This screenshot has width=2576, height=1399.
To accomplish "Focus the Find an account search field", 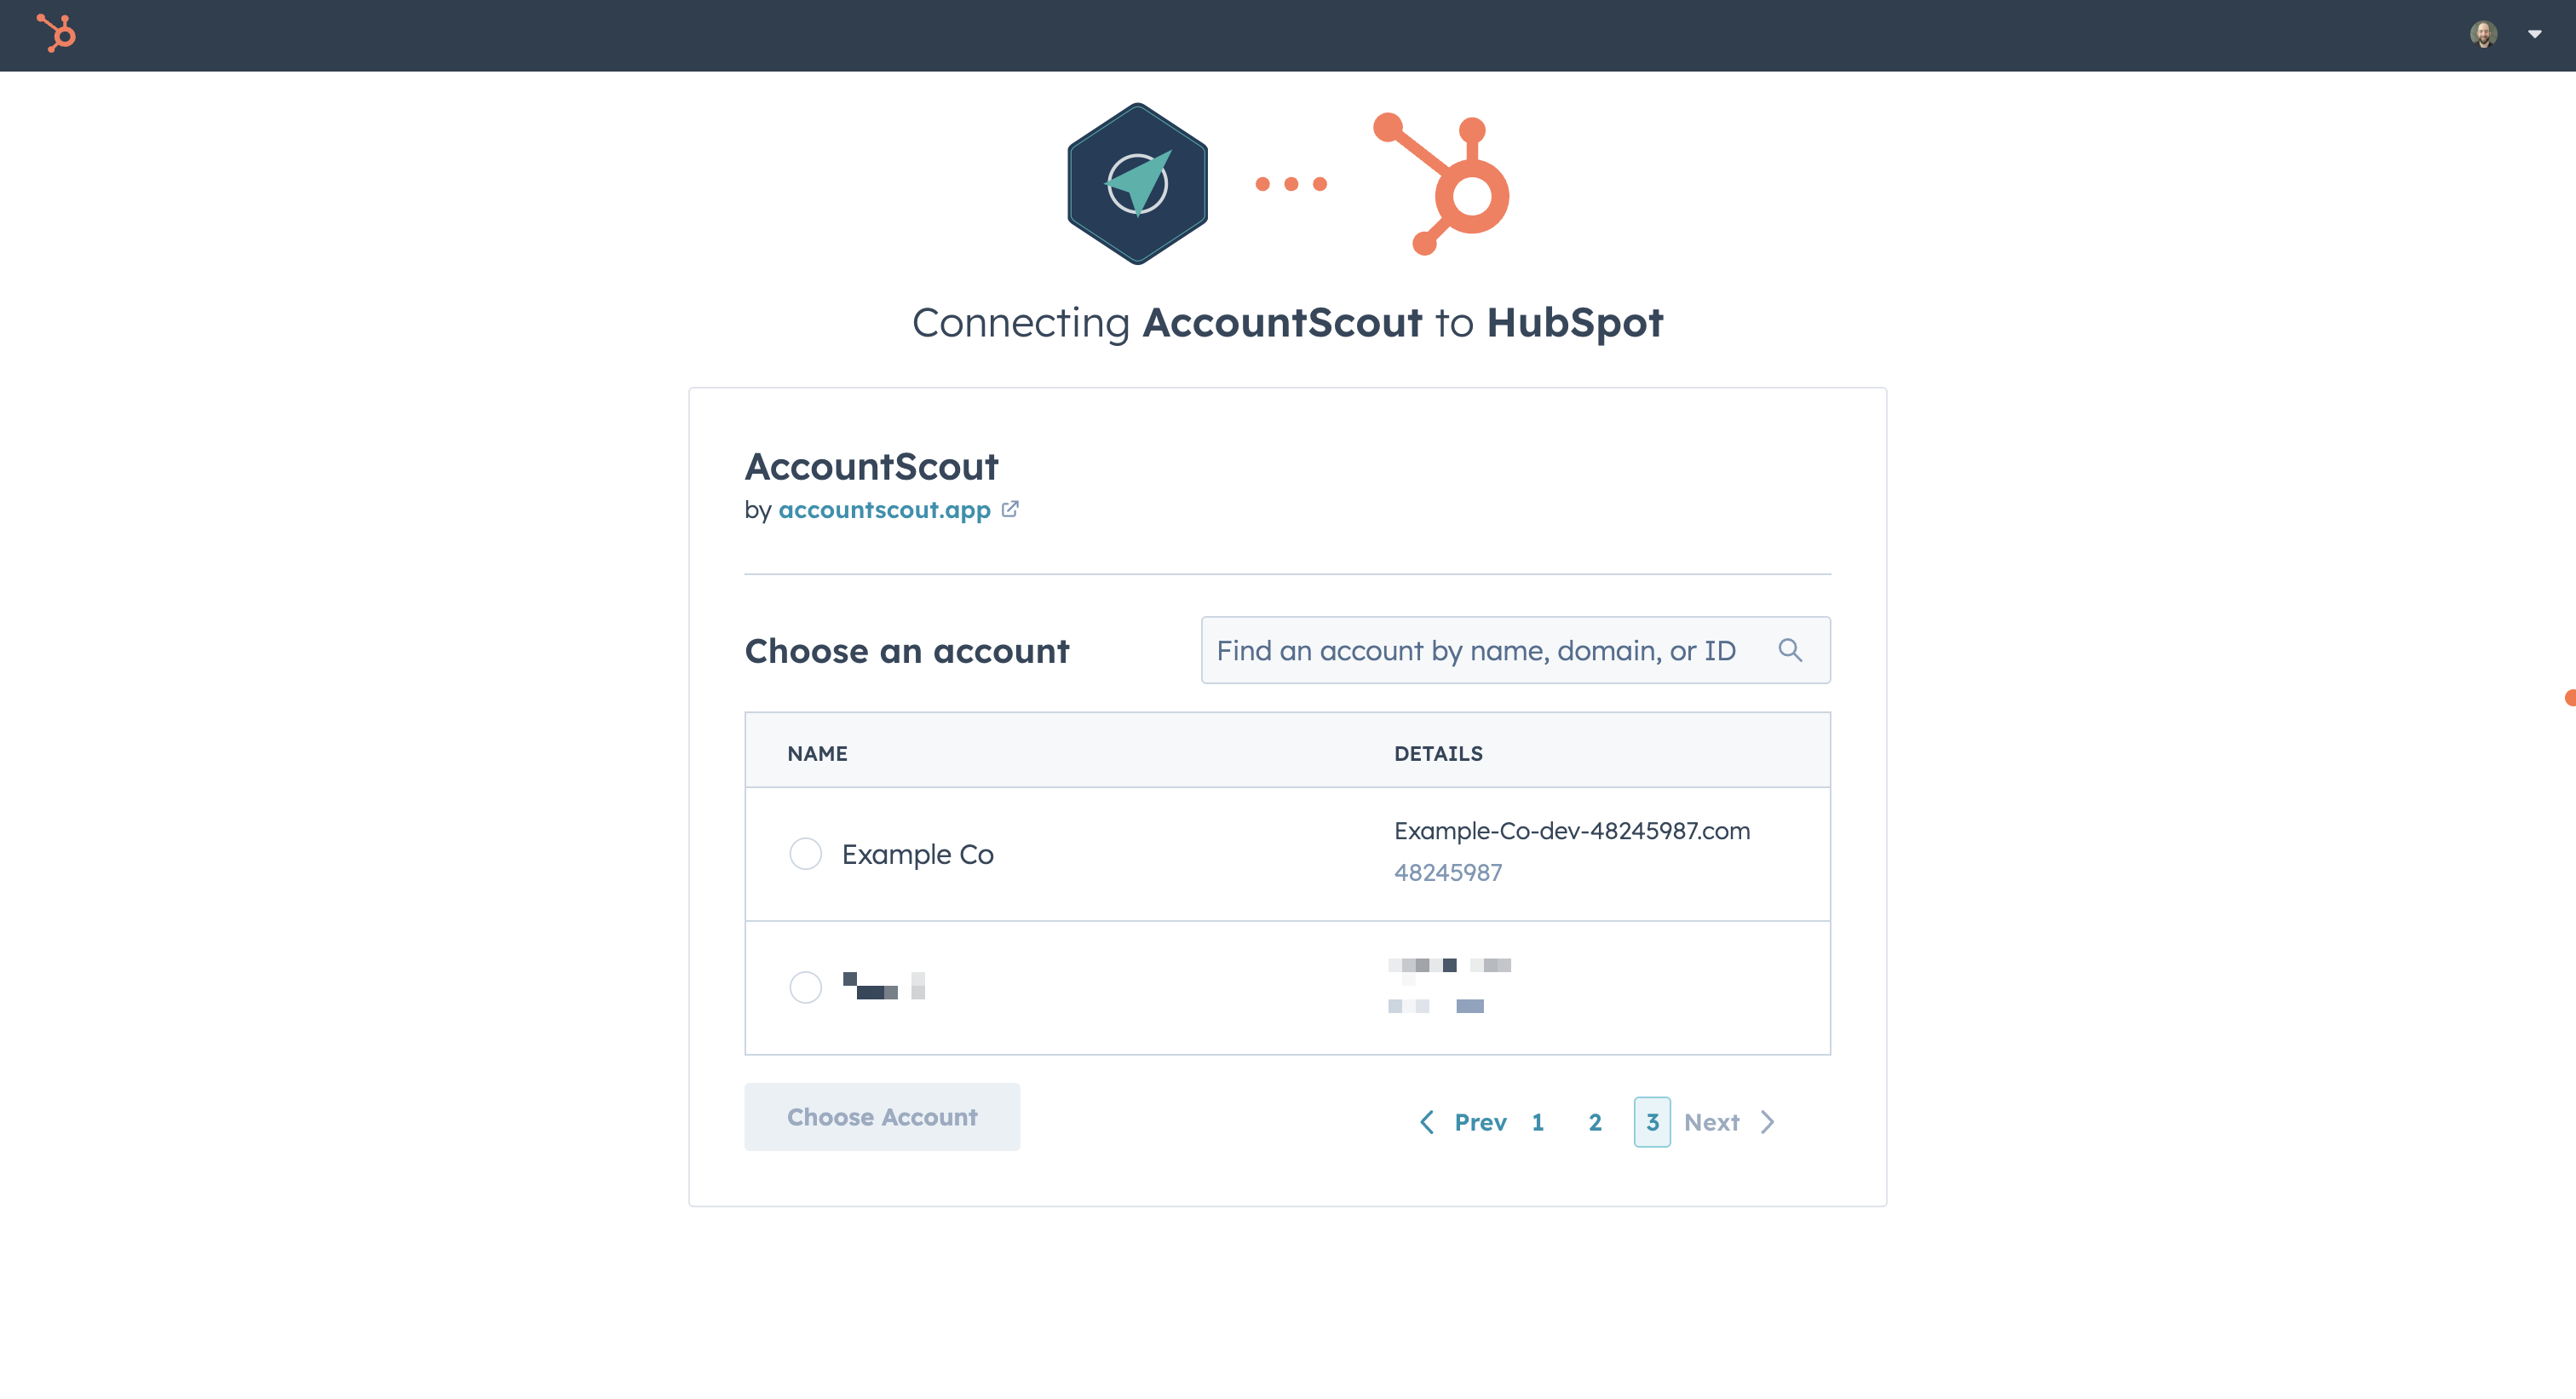I will 1515,650.
